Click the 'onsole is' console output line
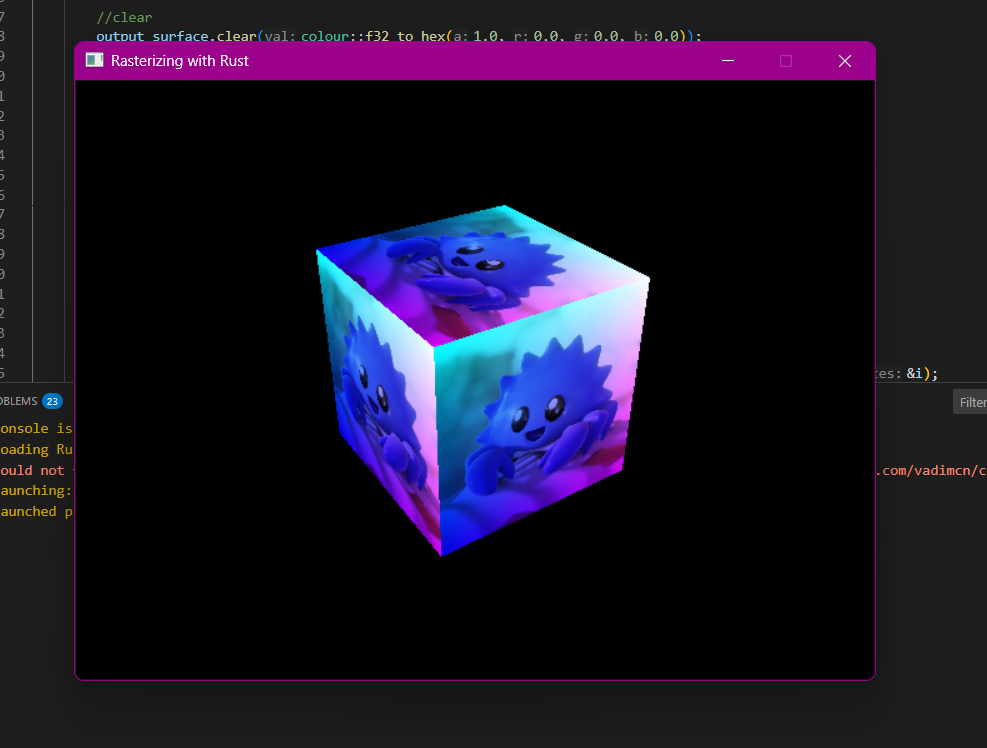 coord(37,428)
